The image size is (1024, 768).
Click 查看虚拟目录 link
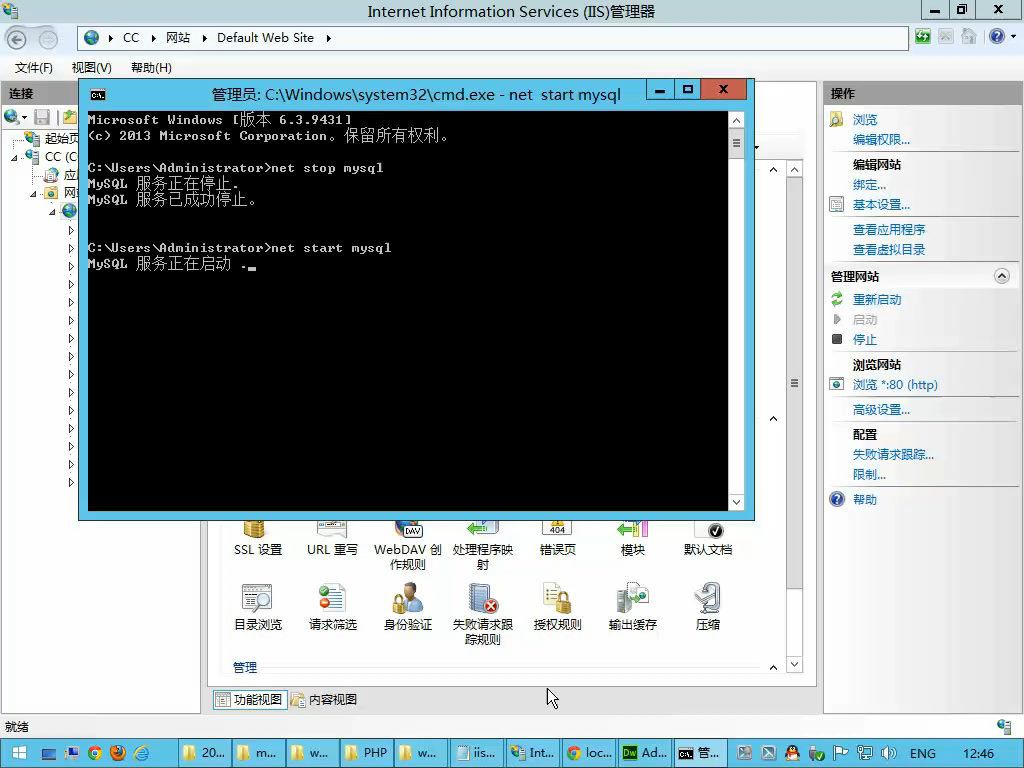[x=889, y=249]
